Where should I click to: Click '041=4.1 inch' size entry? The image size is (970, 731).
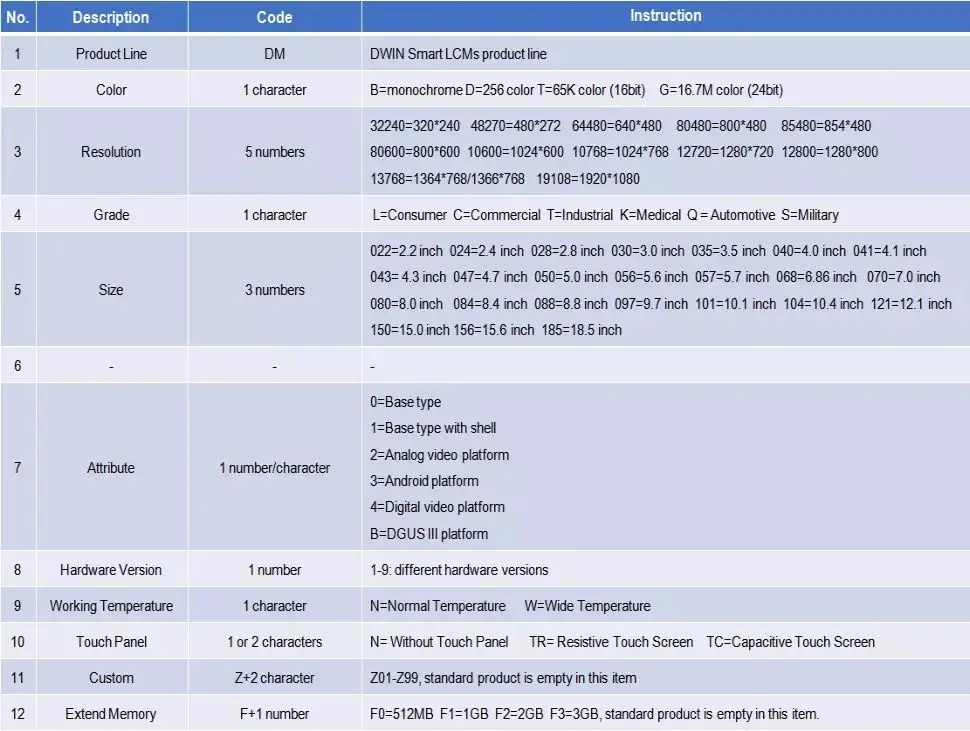(890, 250)
